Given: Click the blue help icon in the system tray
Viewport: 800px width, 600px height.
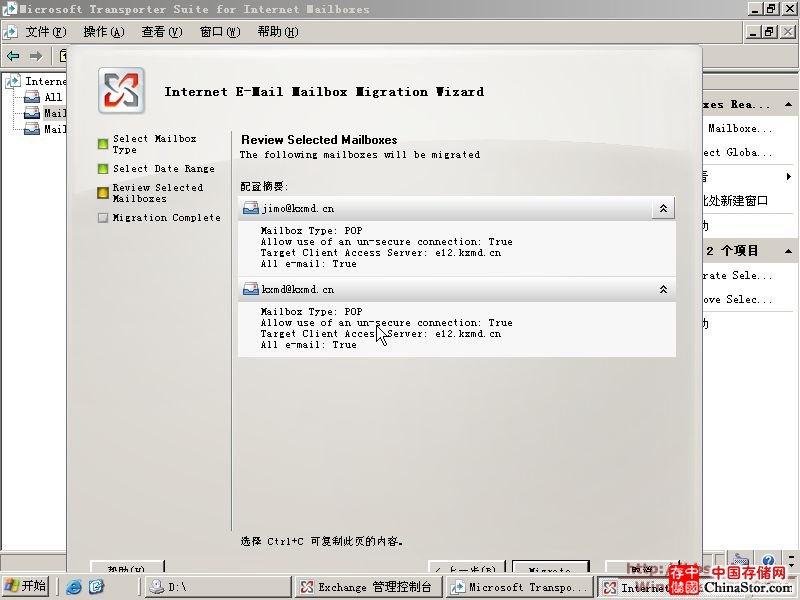Looking at the screenshot, I should click(x=769, y=561).
